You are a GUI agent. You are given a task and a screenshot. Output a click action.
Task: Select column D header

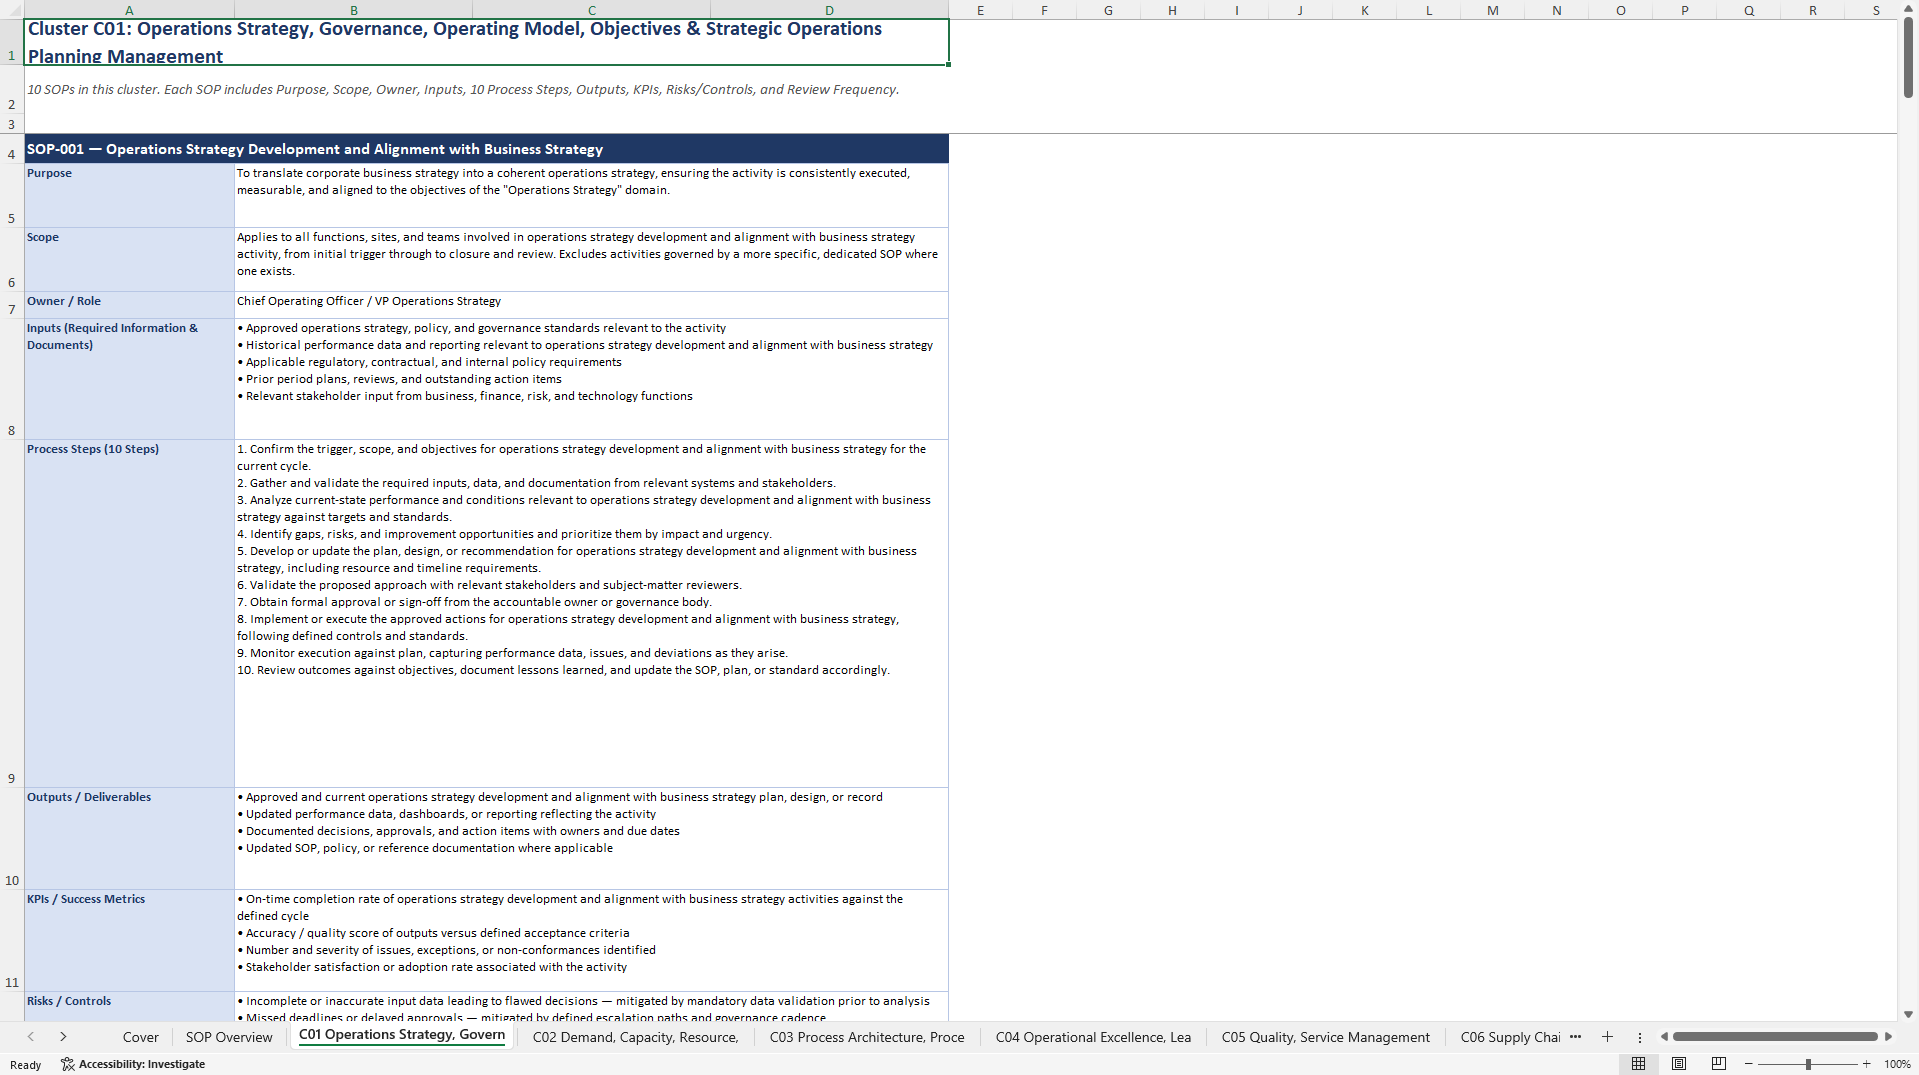[x=829, y=10]
